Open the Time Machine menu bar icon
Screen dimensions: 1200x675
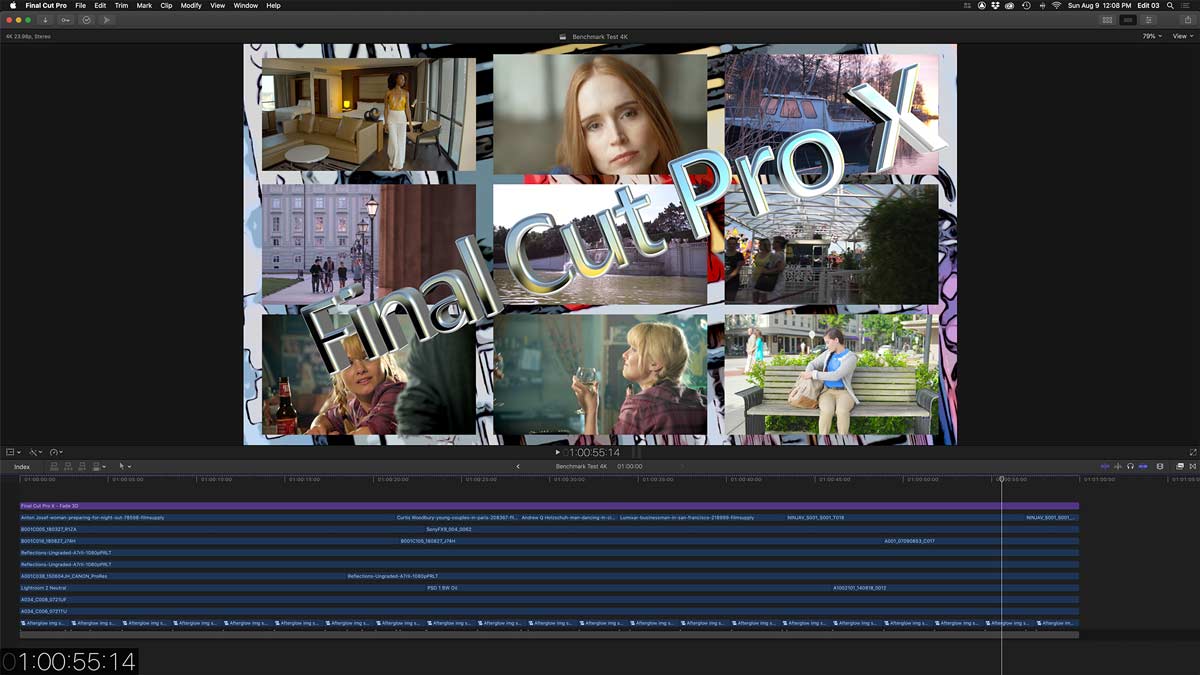1026,6
